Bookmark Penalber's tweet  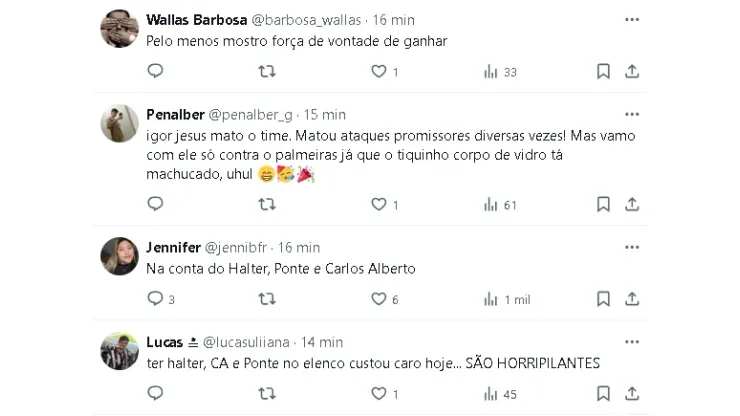[x=603, y=204]
